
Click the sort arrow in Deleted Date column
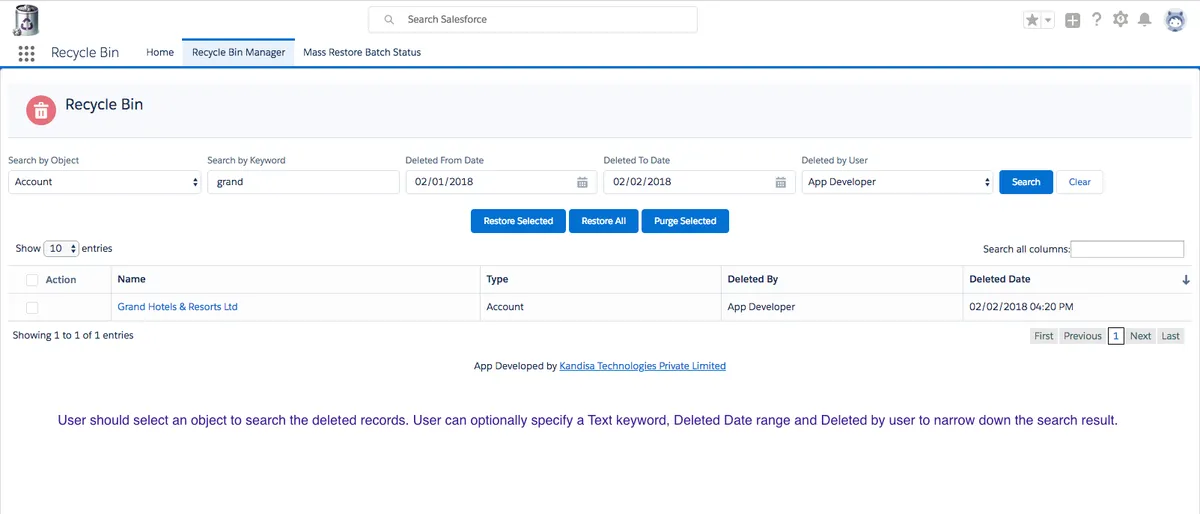click(1186, 280)
